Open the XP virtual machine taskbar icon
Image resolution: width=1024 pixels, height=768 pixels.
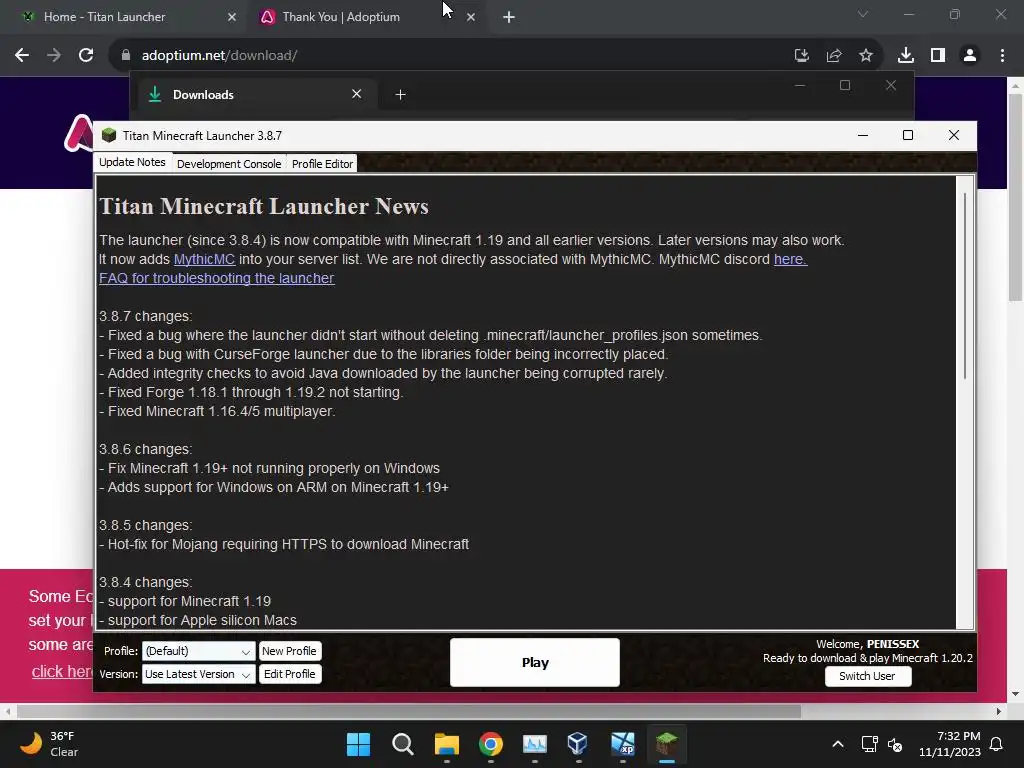coord(622,744)
